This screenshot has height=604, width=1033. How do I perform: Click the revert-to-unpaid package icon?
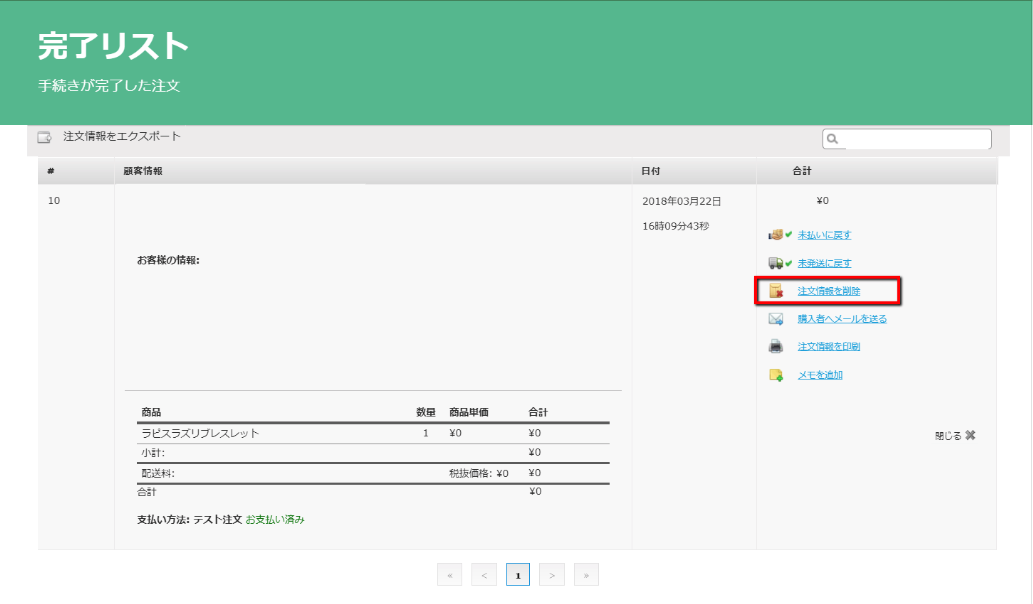click(x=779, y=234)
